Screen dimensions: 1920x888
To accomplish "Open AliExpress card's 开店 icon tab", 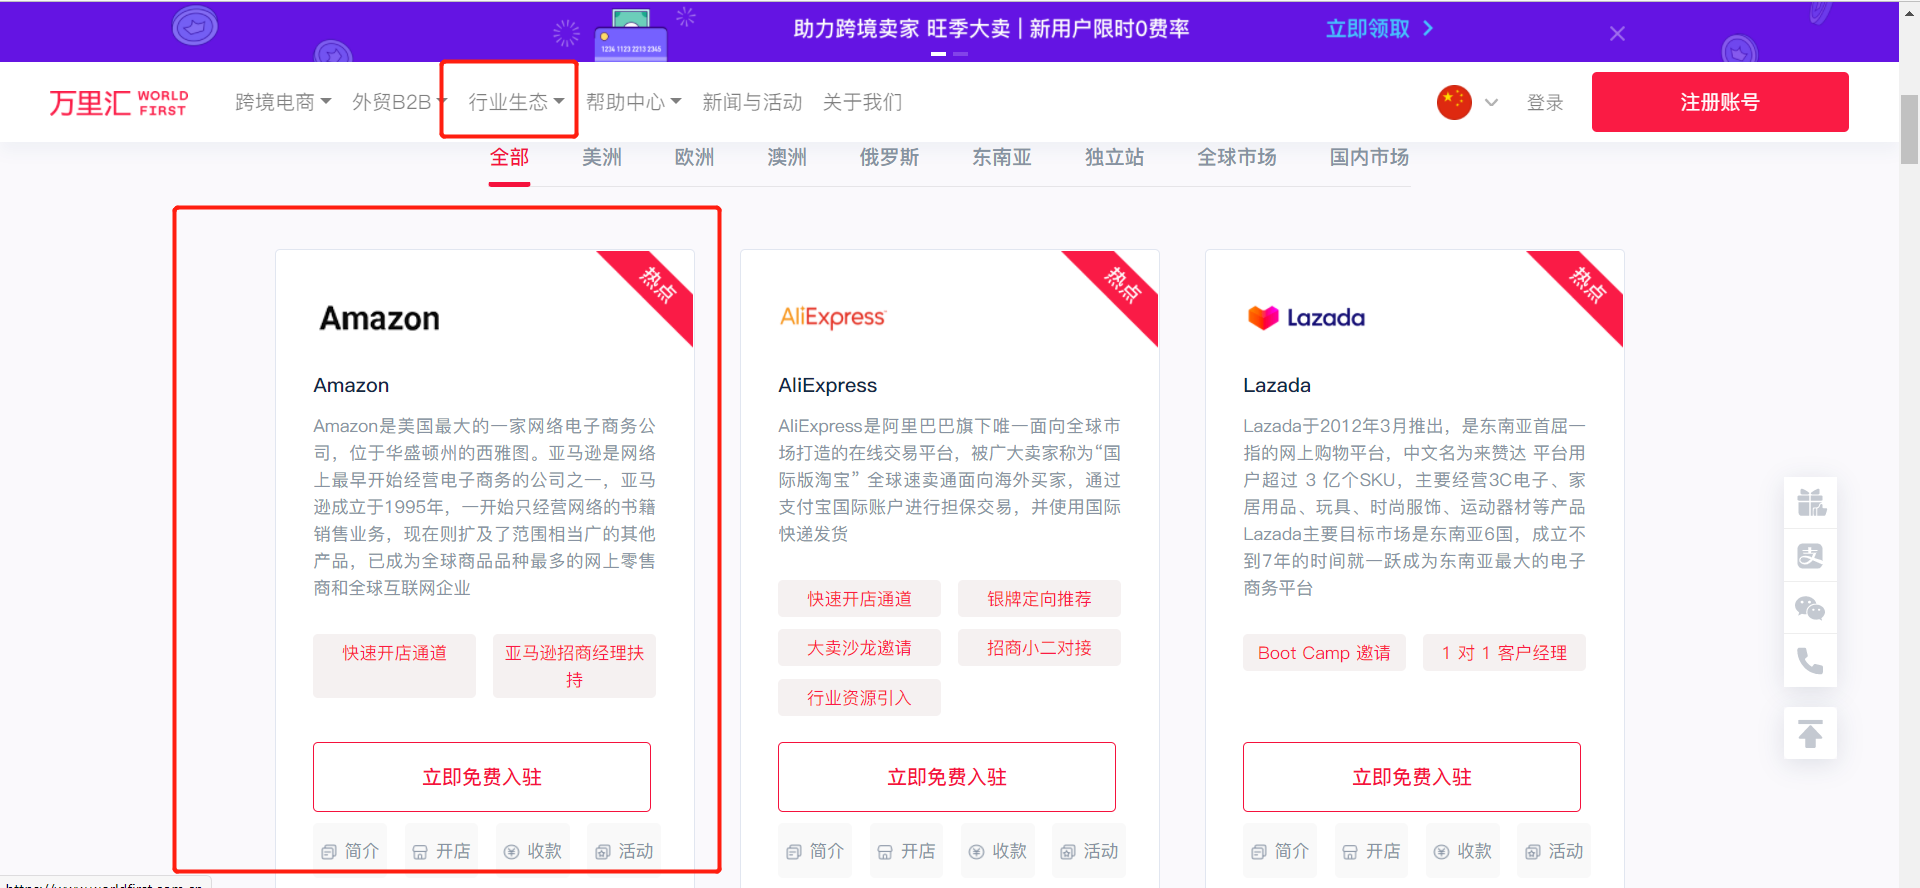I will pyautogui.click(x=906, y=851).
